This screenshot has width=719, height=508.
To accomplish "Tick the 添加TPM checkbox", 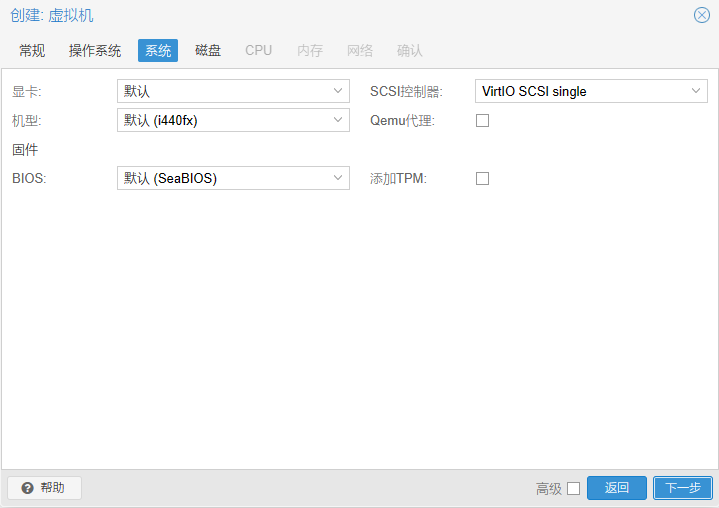I will pos(482,178).
